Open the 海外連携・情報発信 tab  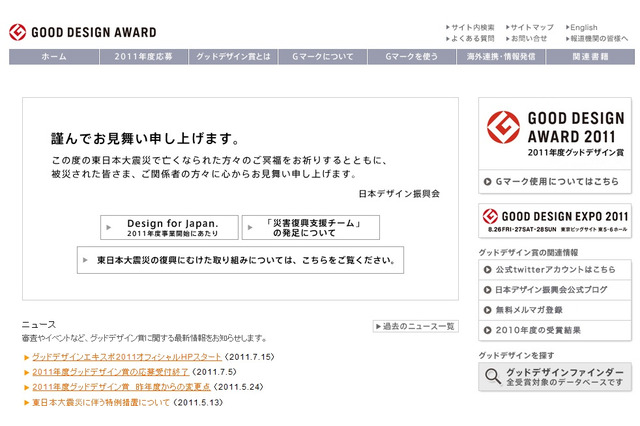point(500,57)
